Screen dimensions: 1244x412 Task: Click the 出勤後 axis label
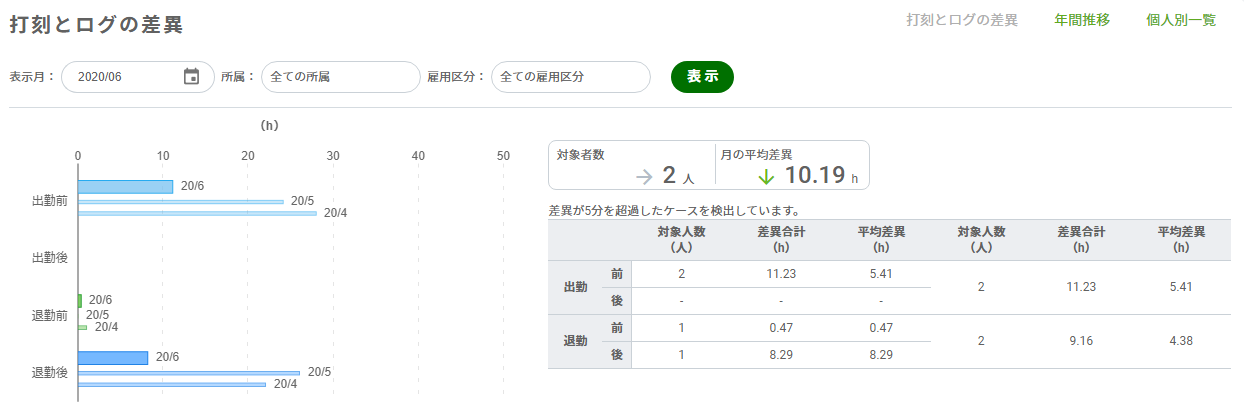(50, 258)
